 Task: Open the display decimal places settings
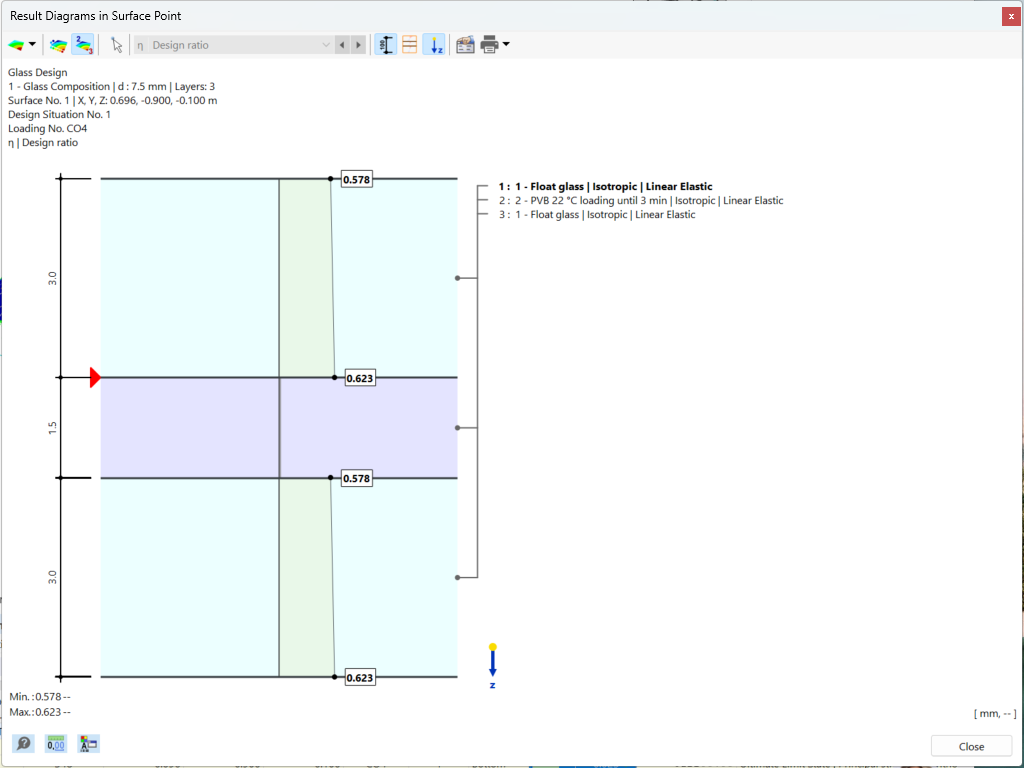coord(56,744)
